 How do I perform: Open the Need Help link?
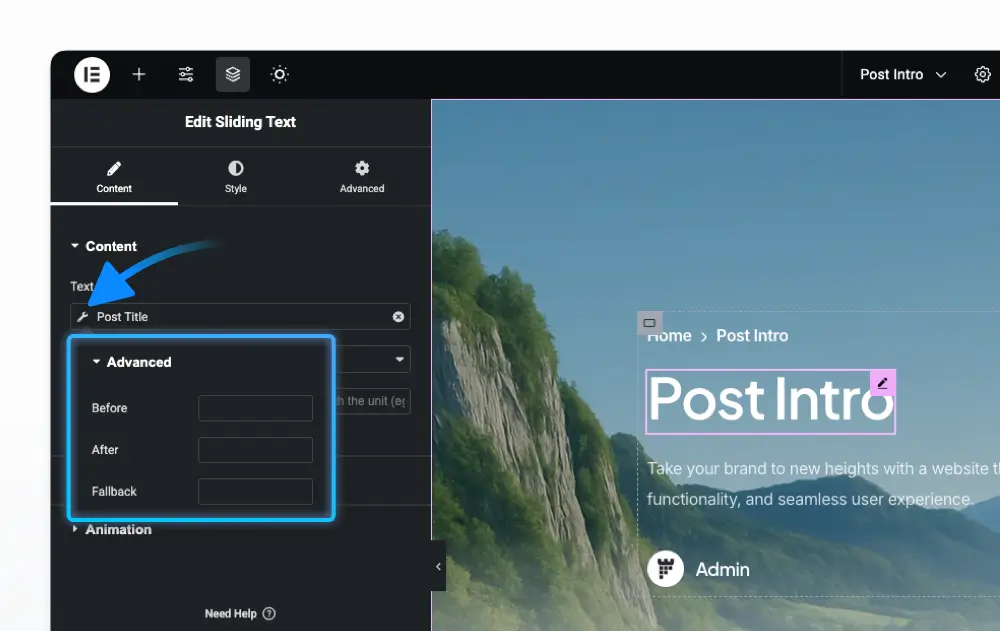(240, 614)
